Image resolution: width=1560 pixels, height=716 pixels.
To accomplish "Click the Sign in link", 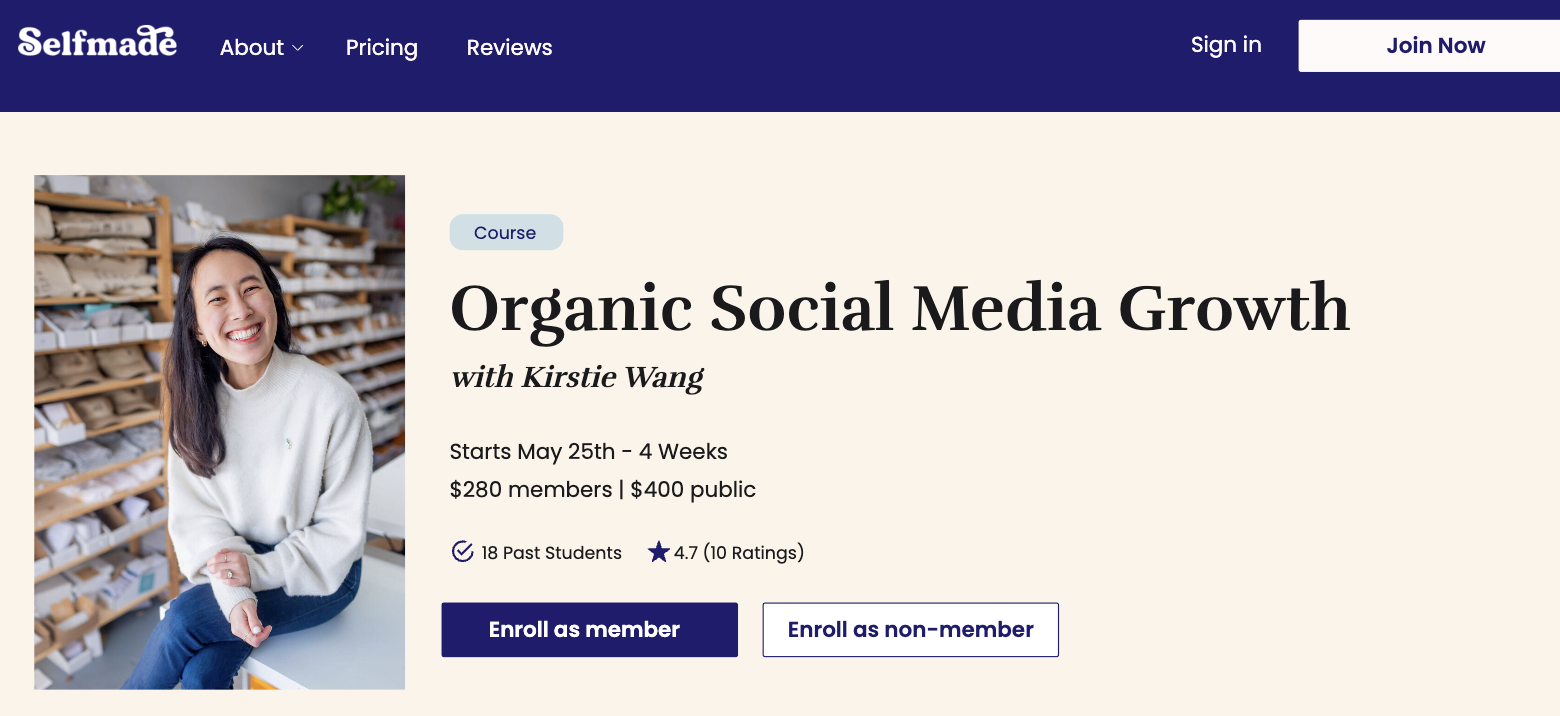I will tap(1226, 45).
